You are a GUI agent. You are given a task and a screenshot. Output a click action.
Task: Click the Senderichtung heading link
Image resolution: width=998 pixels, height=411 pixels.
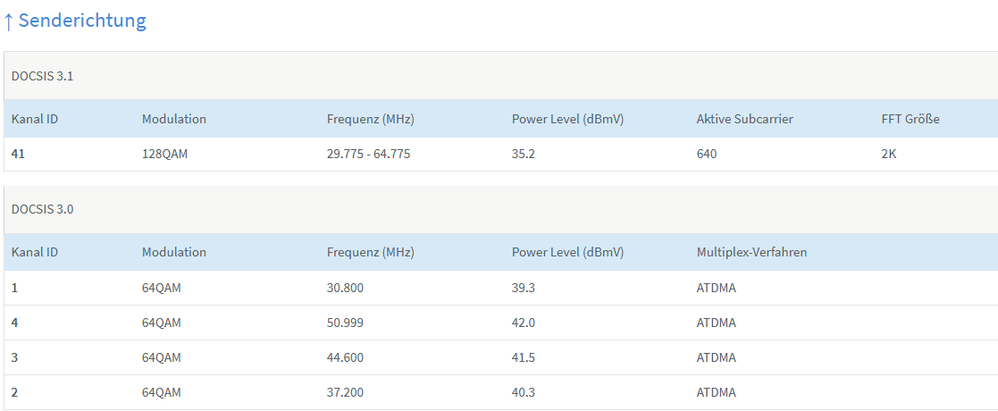(x=82, y=21)
